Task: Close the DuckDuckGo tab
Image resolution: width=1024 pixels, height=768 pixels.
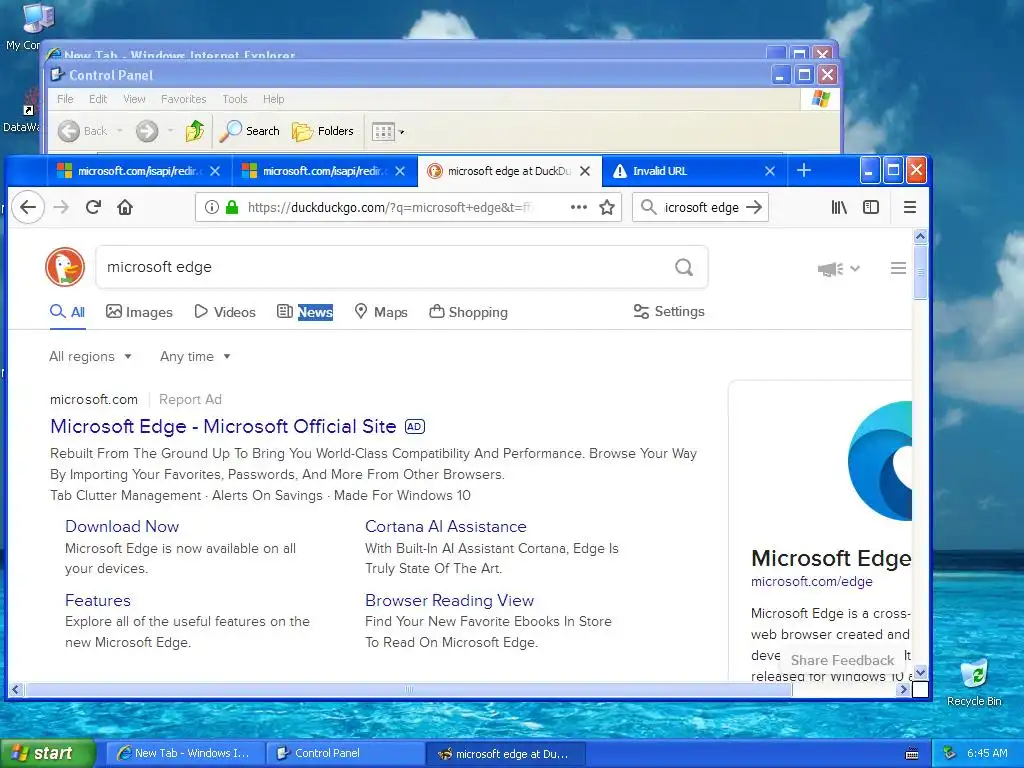Action: pyautogui.click(x=585, y=171)
